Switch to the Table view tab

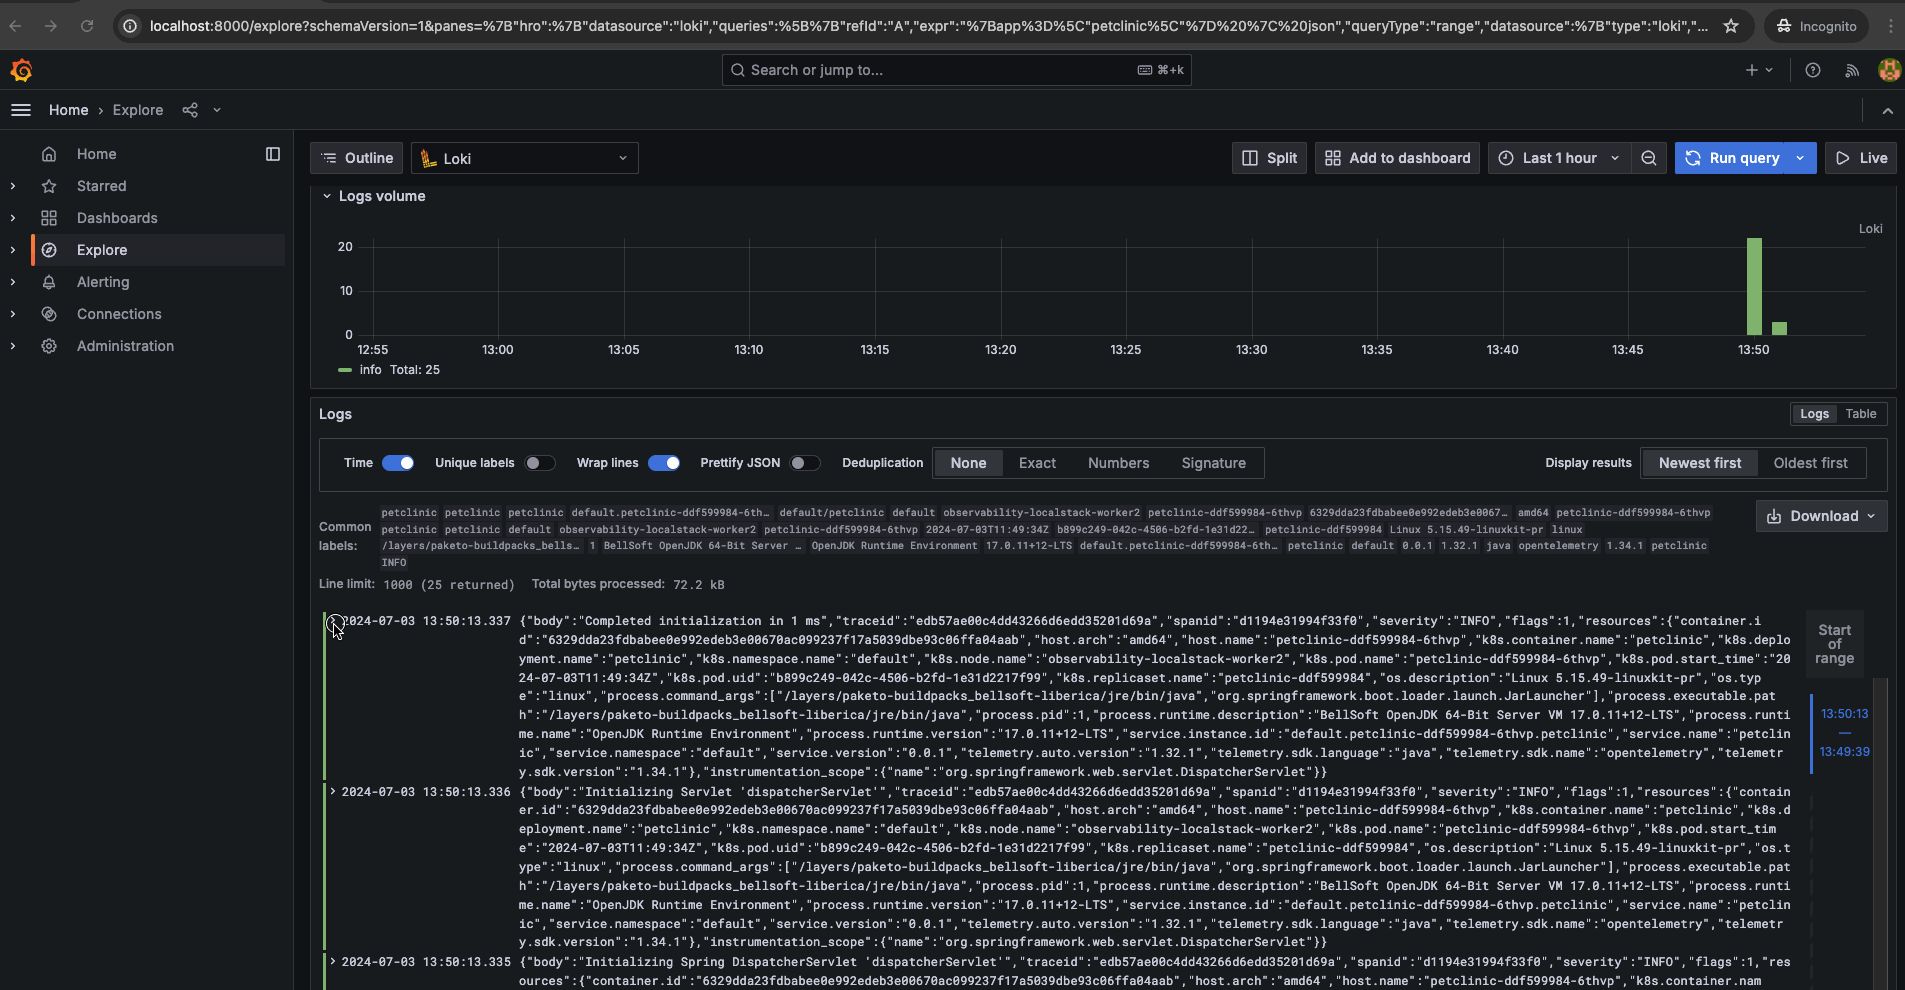coord(1860,414)
